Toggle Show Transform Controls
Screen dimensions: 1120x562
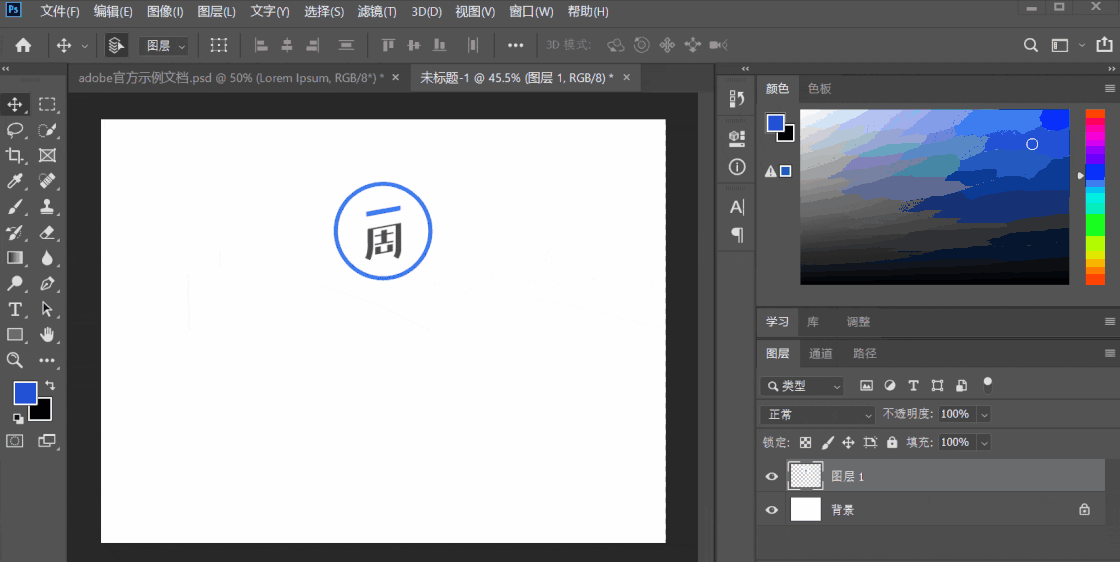pos(219,45)
